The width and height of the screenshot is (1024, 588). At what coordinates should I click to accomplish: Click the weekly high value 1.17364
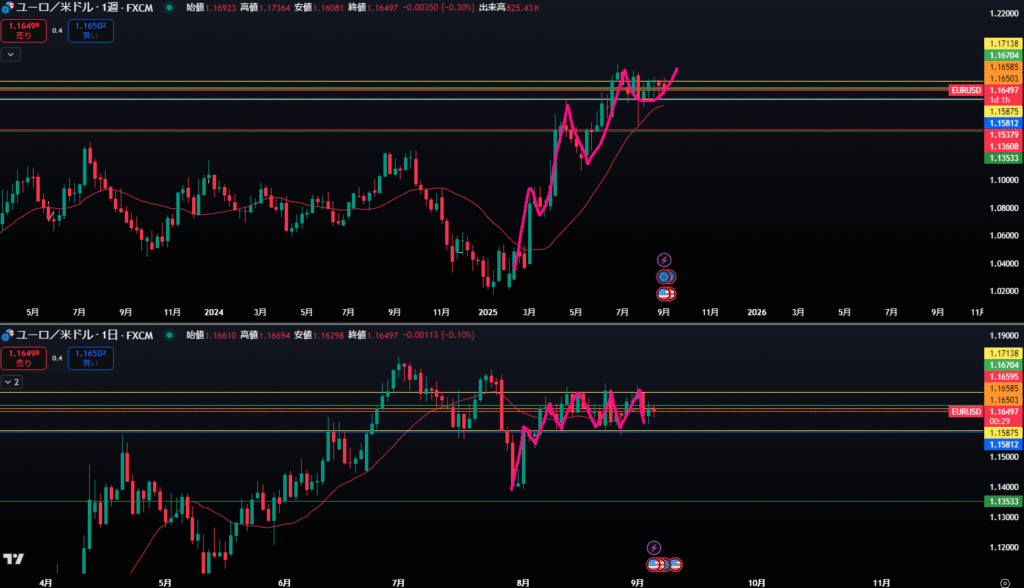(x=274, y=8)
